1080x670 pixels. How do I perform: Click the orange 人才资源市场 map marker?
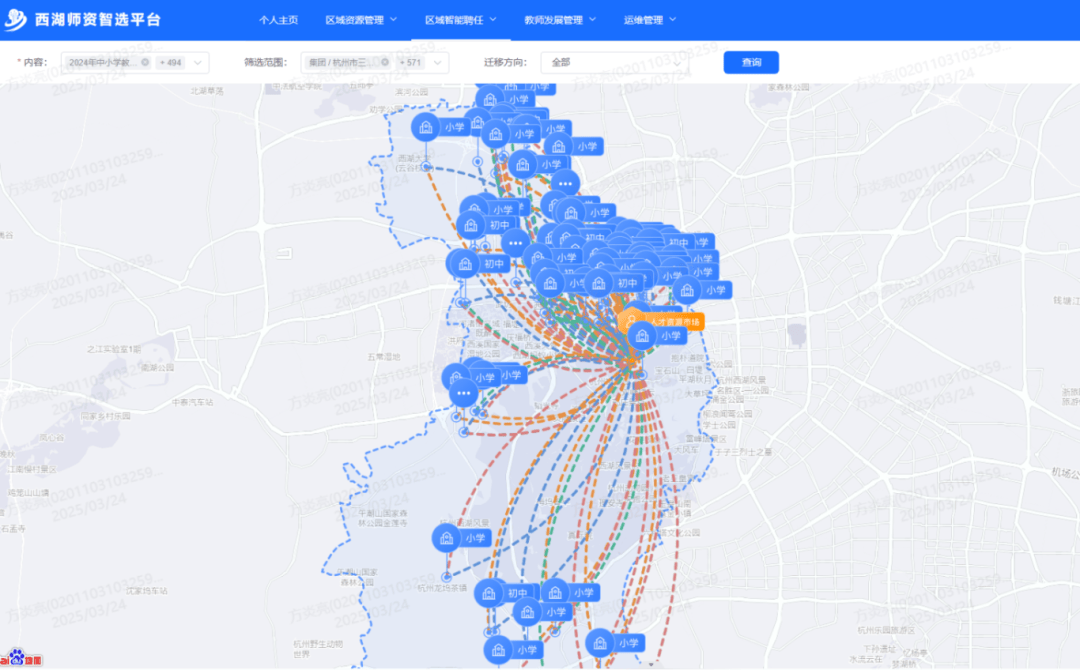[661, 321]
